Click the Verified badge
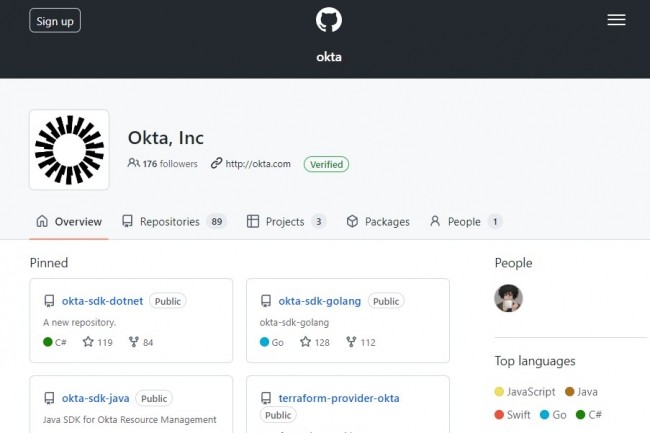The height and width of the screenshot is (433, 650). (326, 164)
